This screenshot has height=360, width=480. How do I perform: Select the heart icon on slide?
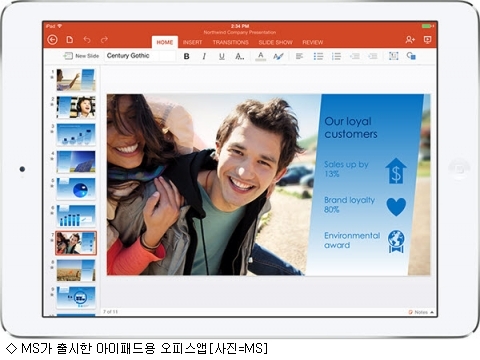point(396,207)
